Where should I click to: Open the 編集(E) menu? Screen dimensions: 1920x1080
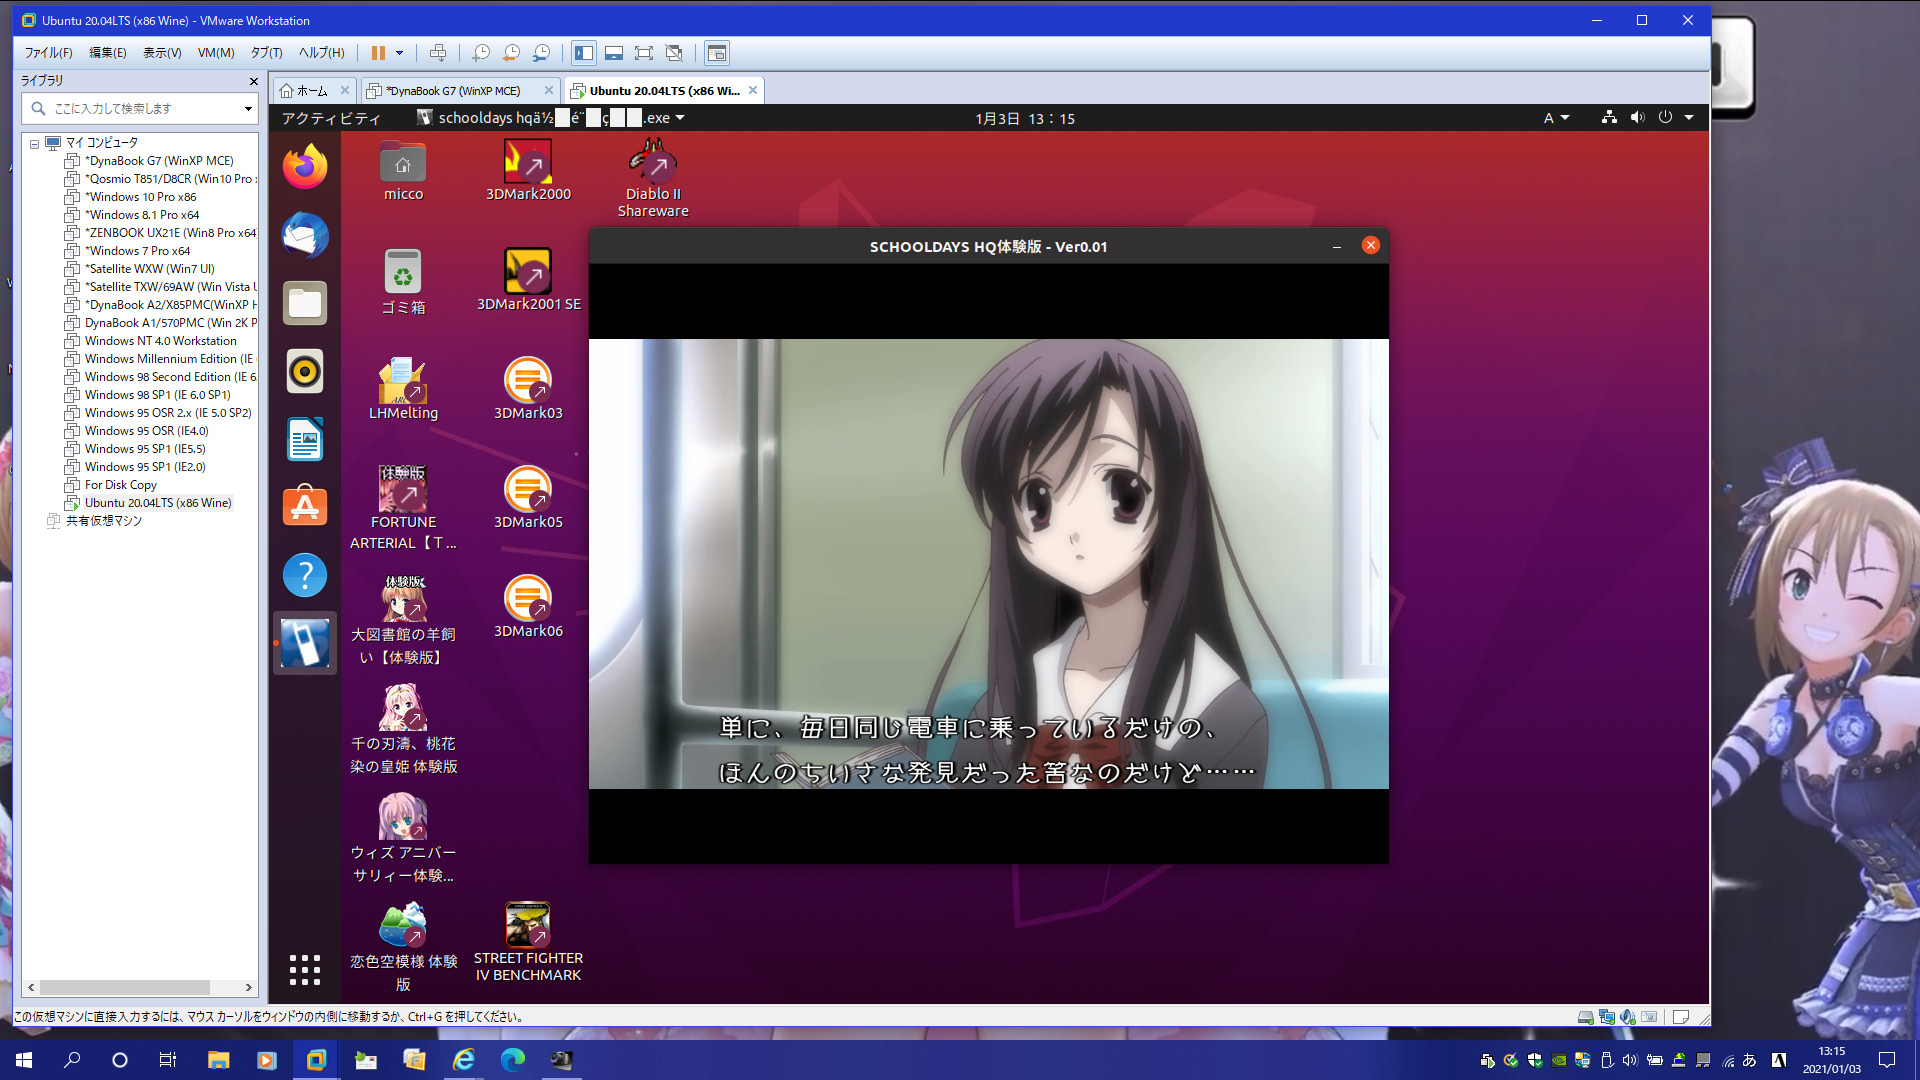(108, 53)
